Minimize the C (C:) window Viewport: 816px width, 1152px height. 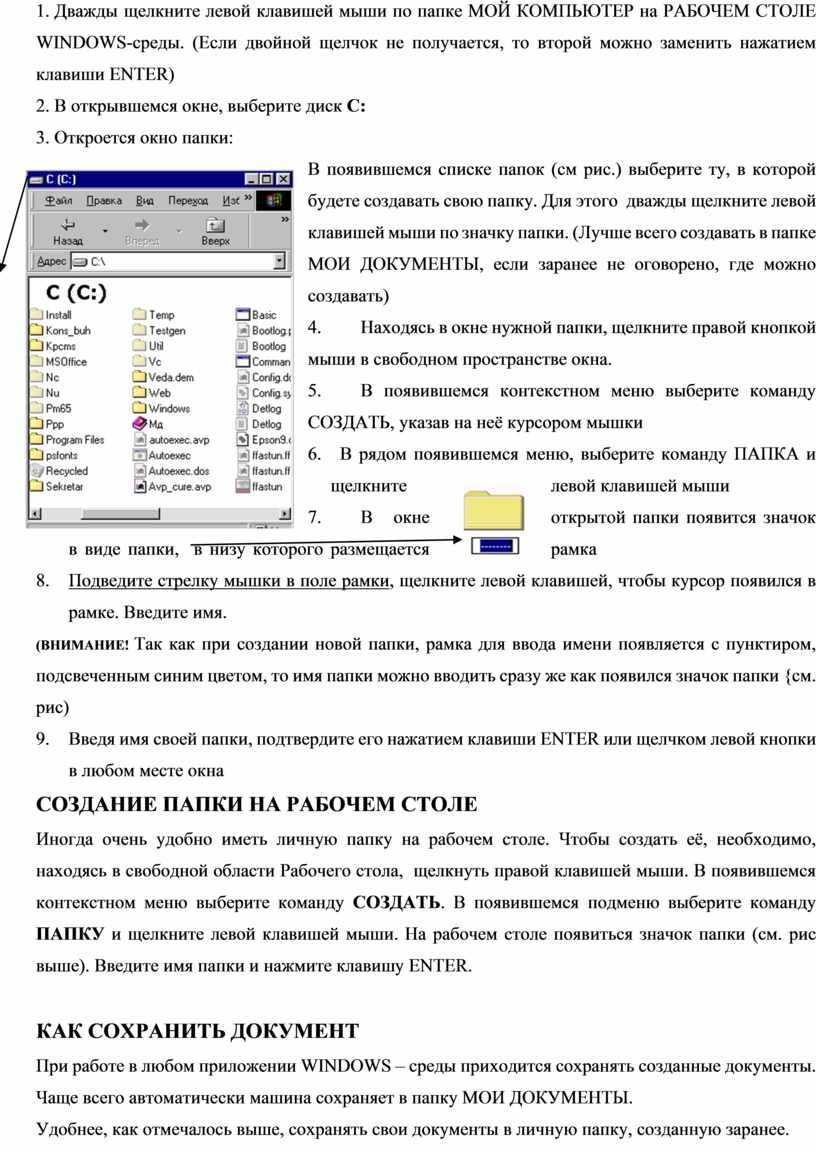[x=251, y=179]
